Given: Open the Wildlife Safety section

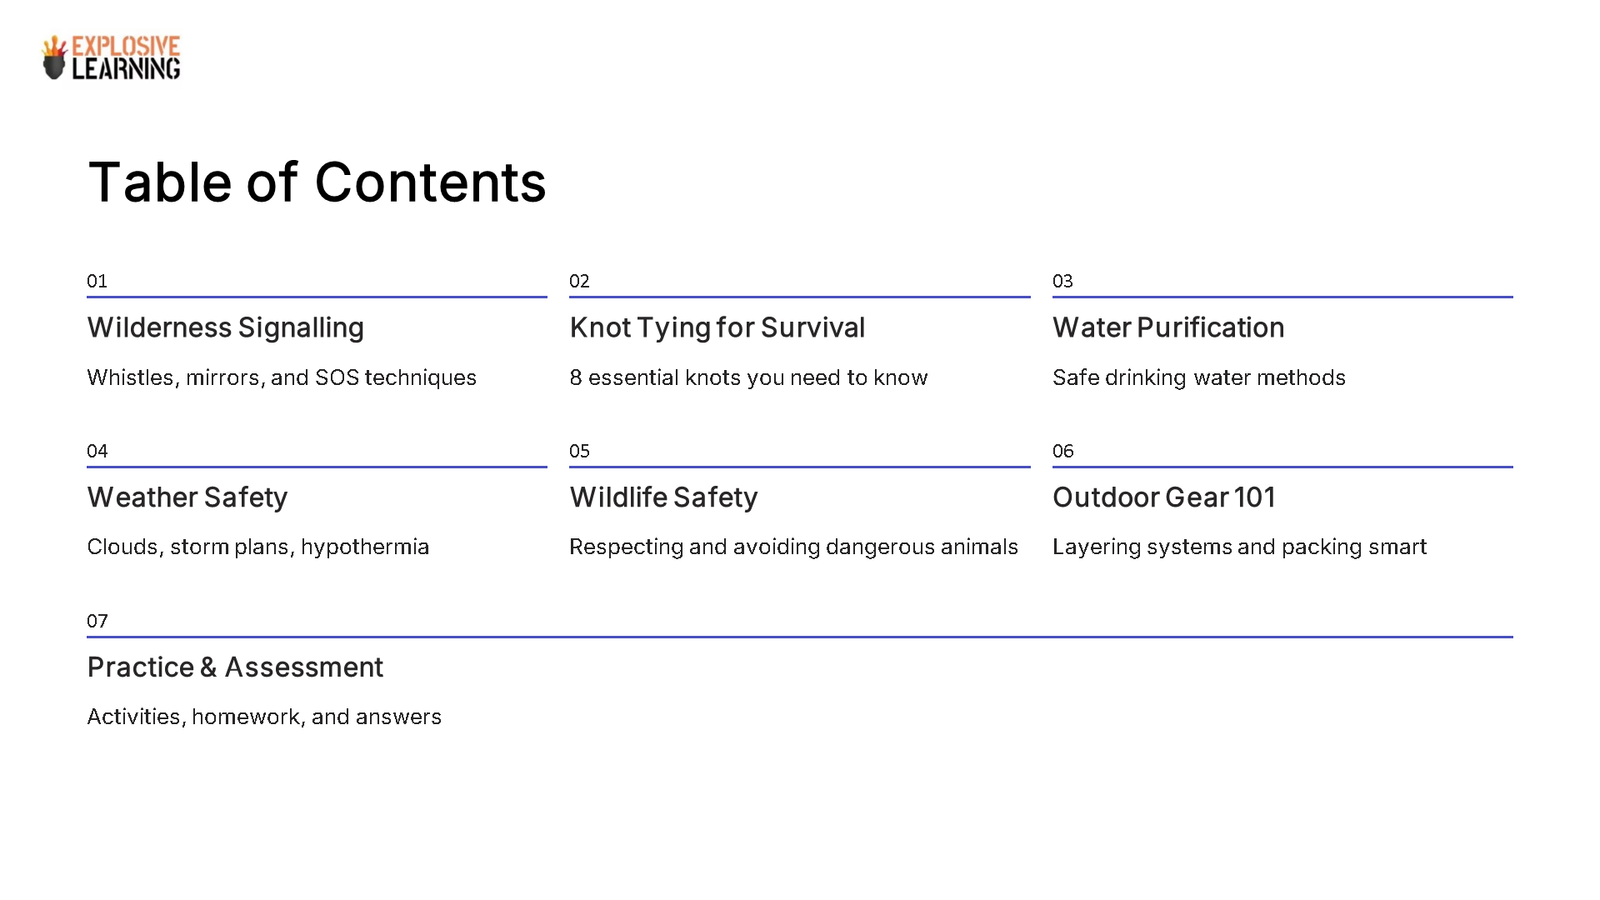Looking at the screenshot, I should click(663, 497).
